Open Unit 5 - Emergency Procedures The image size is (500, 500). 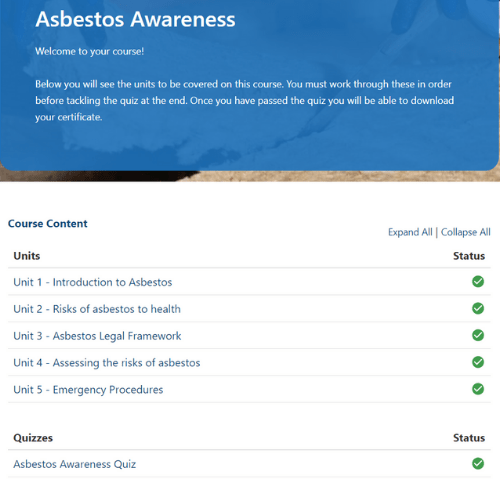[88, 390]
